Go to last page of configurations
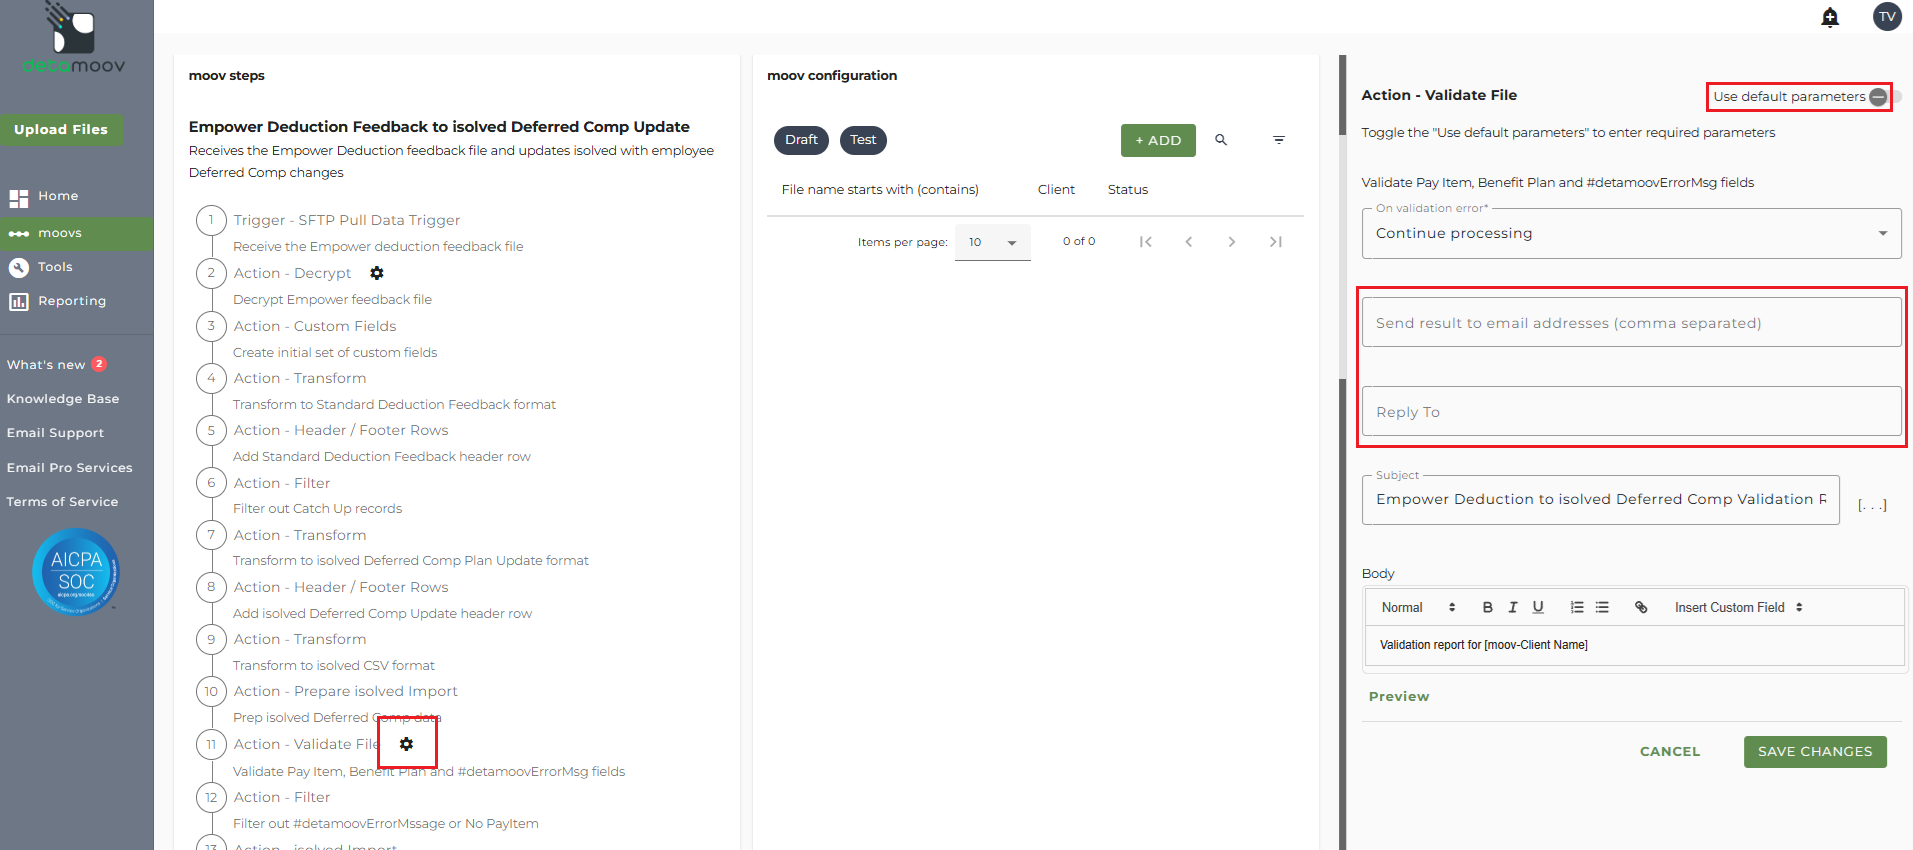 [x=1276, y=242]
